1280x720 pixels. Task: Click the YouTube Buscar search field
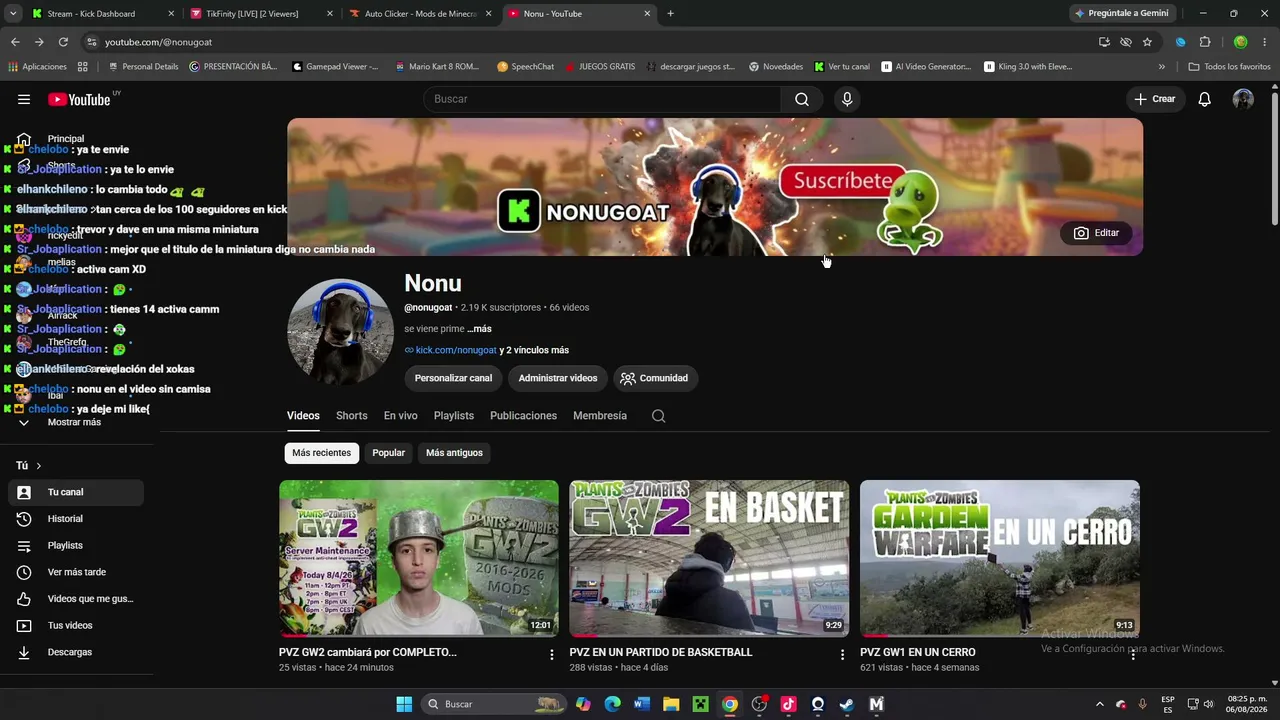tap(603, 99)
